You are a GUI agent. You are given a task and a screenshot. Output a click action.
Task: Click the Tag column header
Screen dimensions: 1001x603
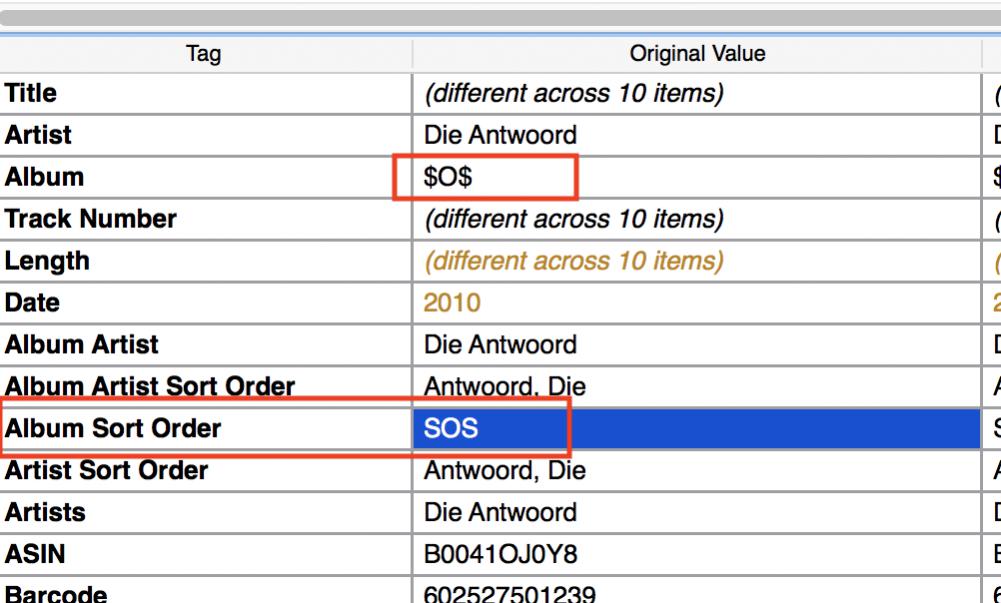pyautogui.click(x=204, y=54)
